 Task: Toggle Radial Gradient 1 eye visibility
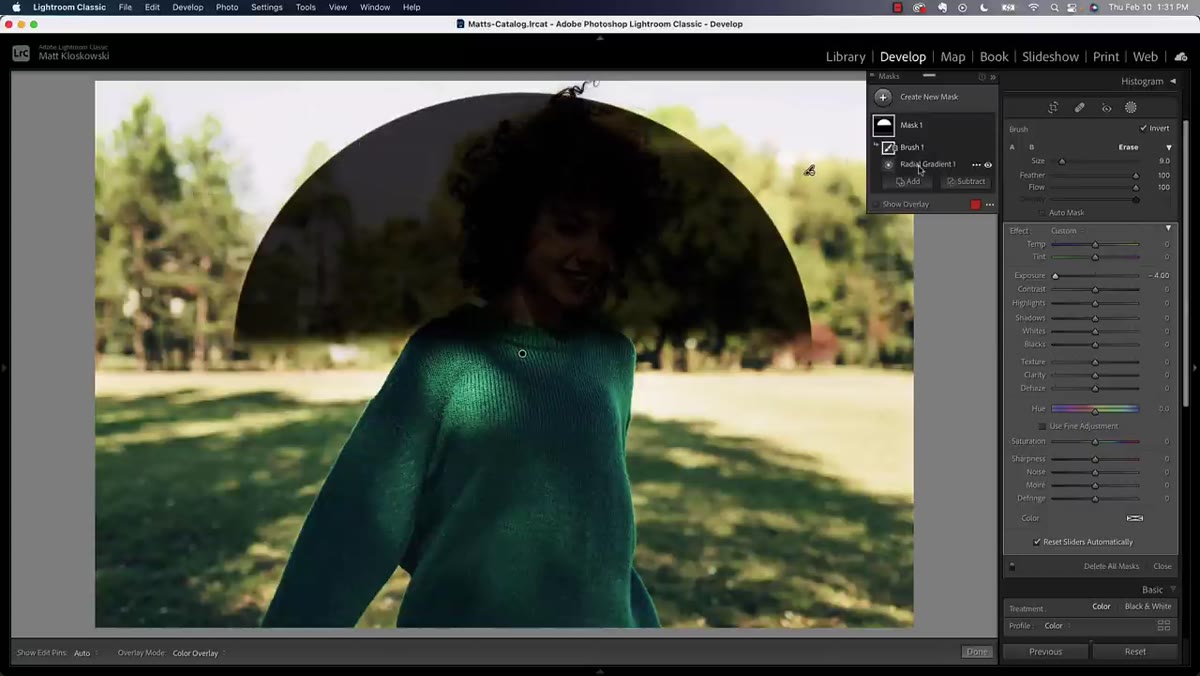click(x=988, y=165)
